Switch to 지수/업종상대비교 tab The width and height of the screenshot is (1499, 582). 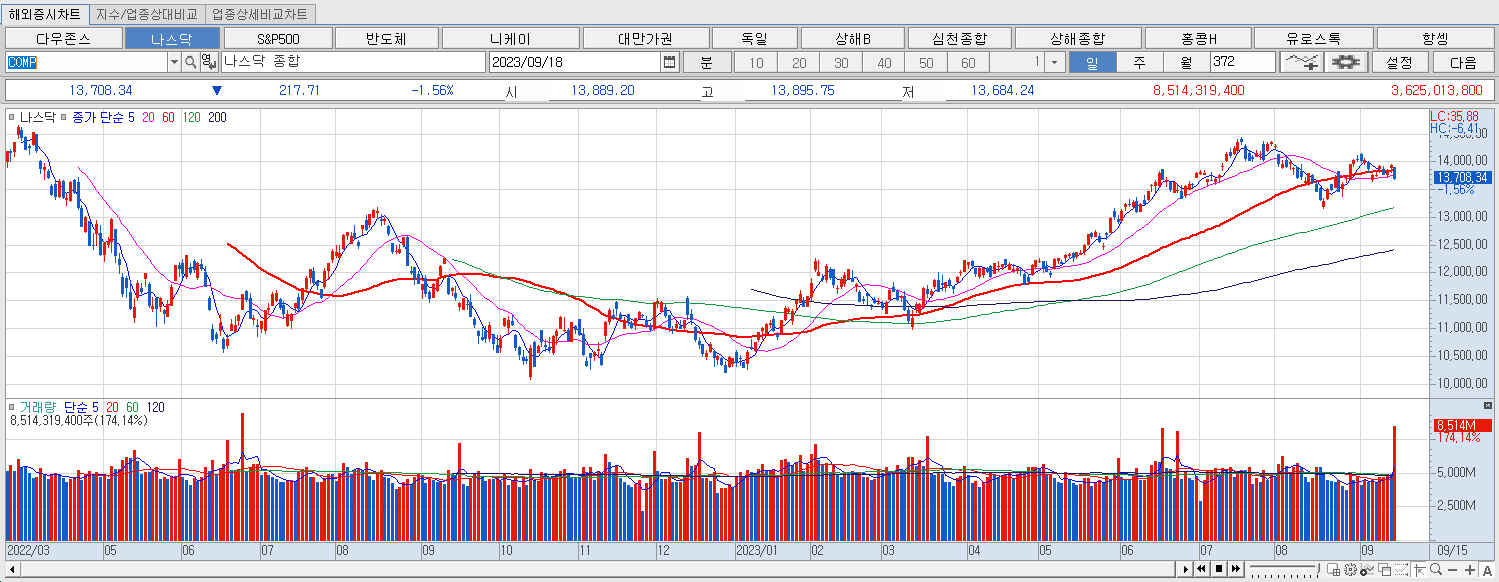click(149, 14)
